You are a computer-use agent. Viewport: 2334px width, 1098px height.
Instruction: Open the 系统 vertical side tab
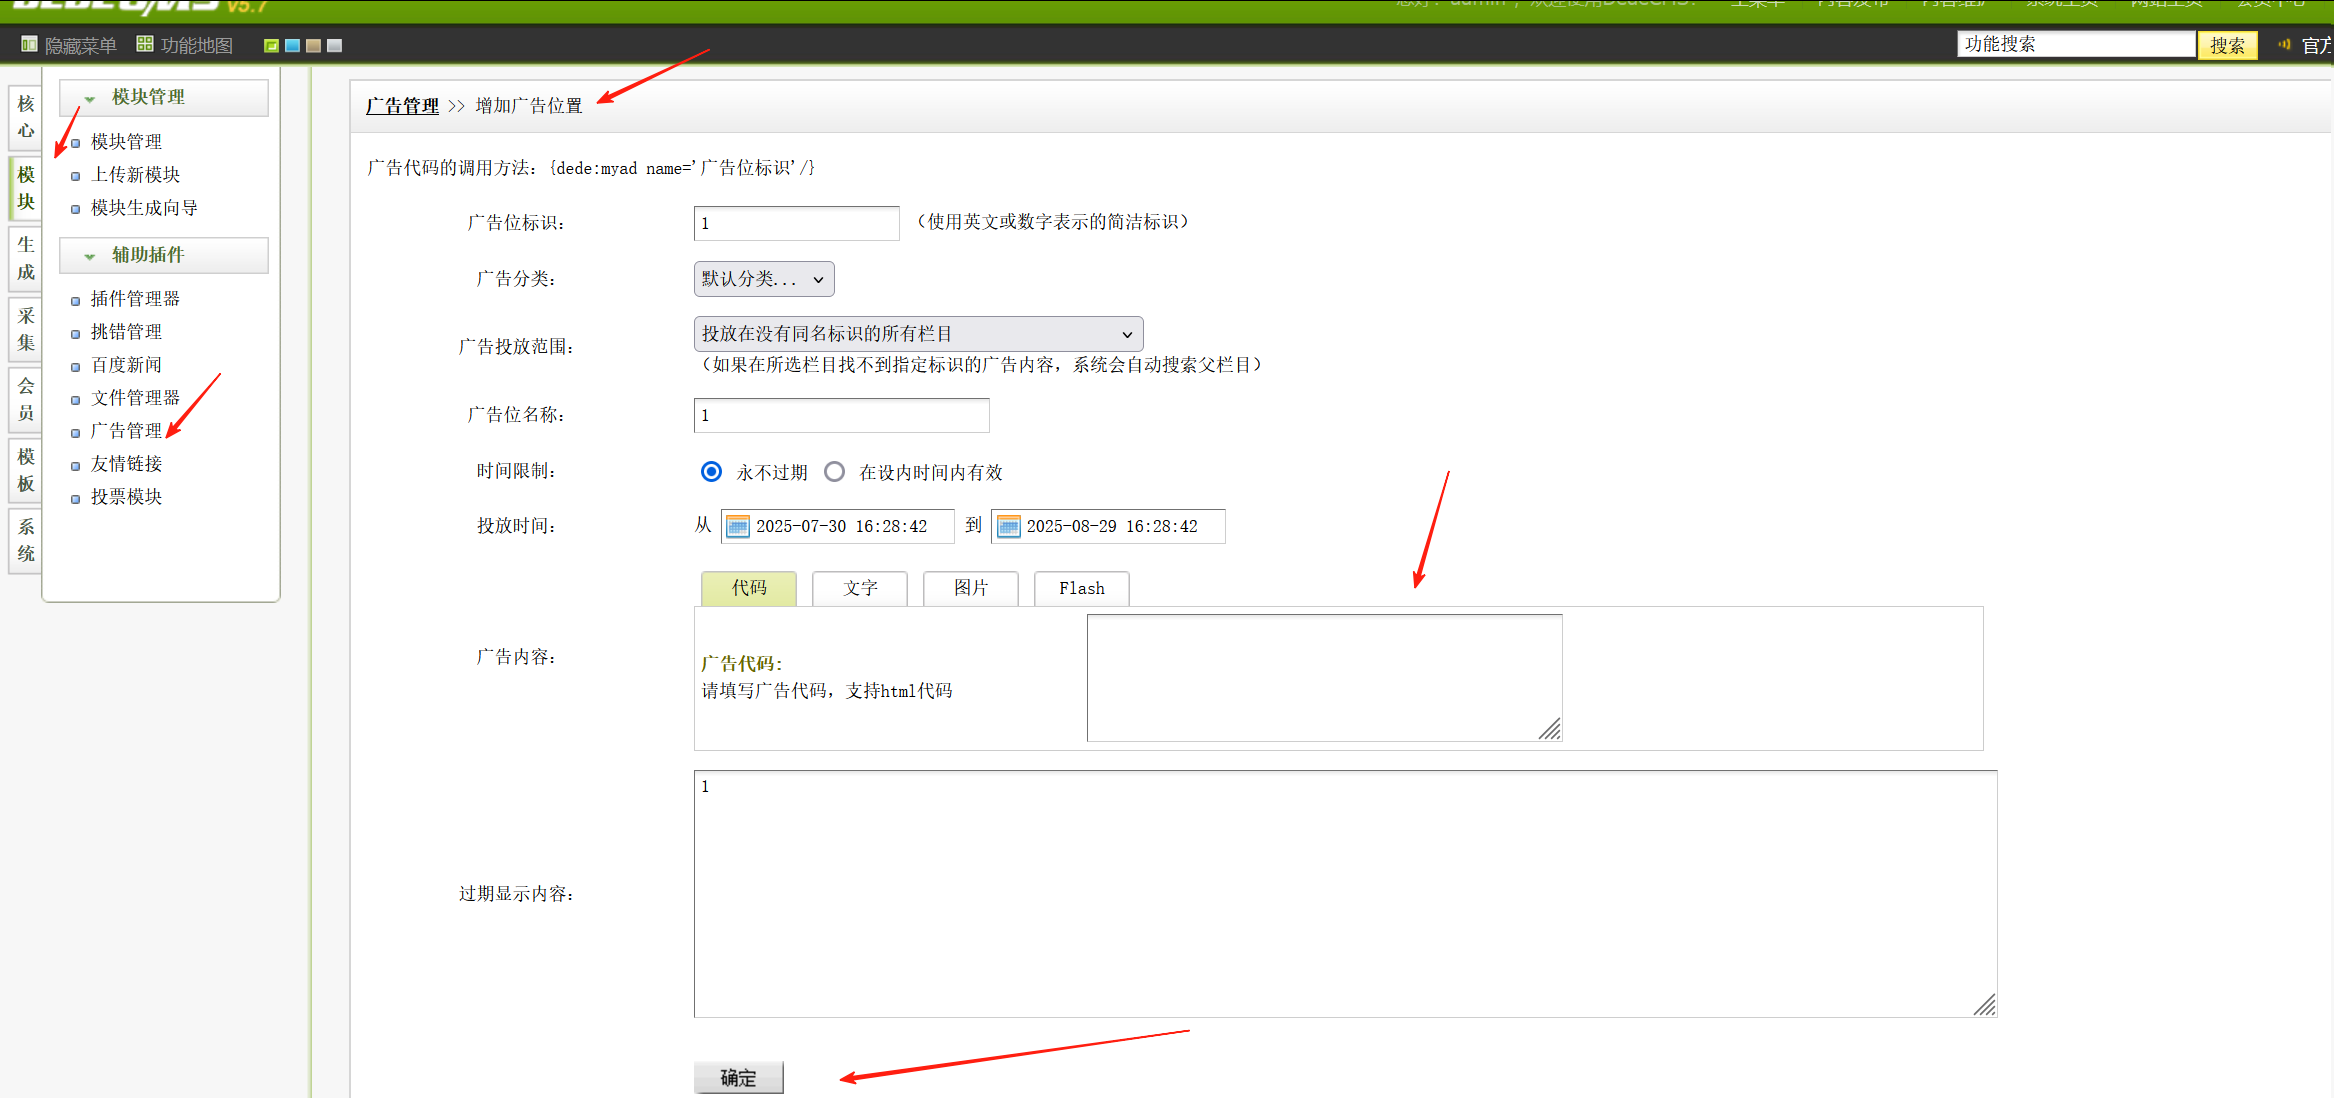pos(25,540)
